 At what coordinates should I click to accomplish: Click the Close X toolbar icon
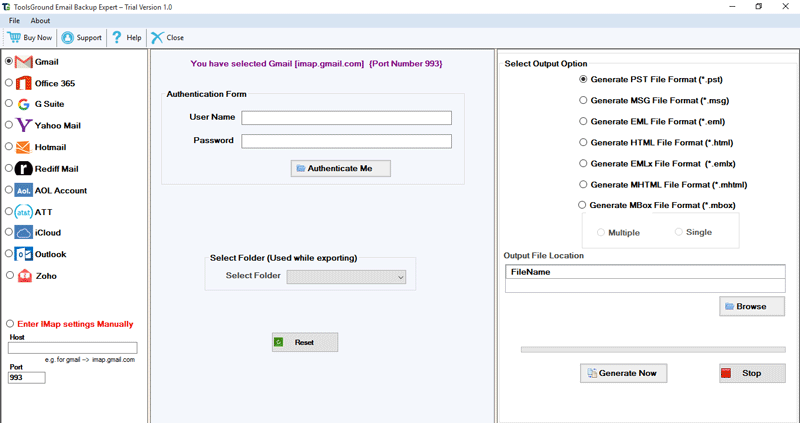(157, 38)
